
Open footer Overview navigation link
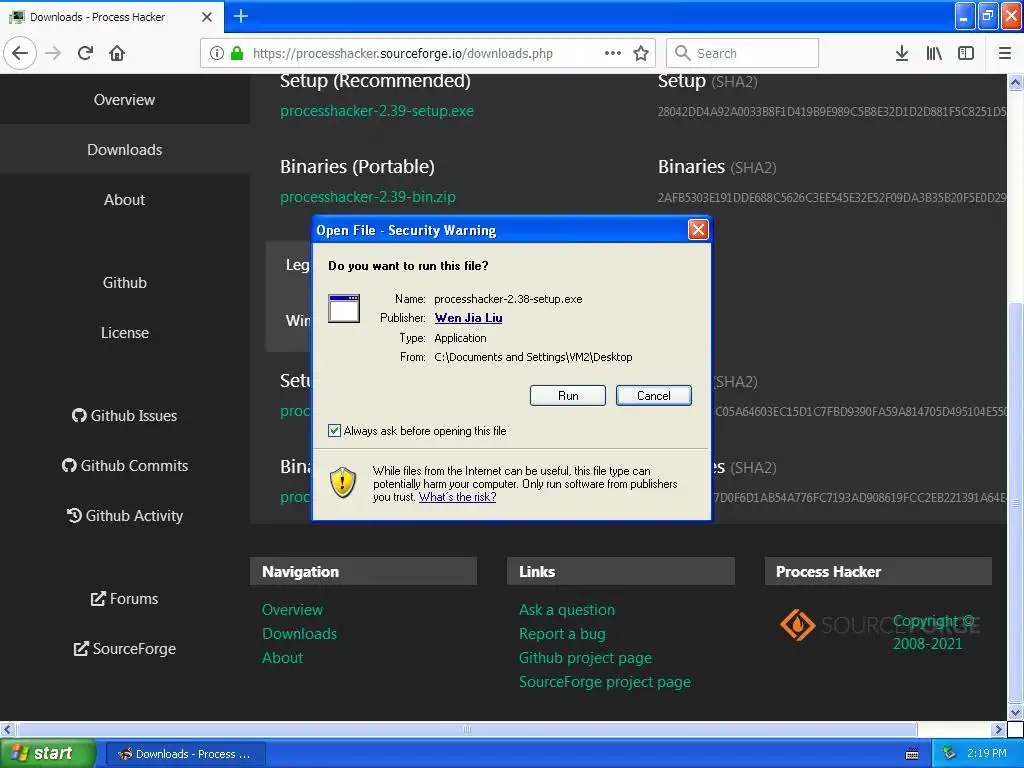pyautogui.click(x=293, y=610)
